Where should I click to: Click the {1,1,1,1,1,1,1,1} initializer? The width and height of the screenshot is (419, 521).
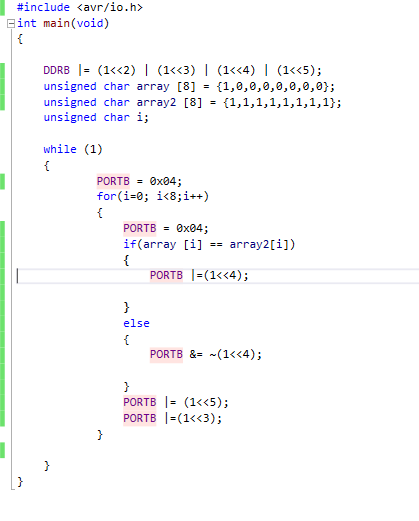[x=279, y=102]
